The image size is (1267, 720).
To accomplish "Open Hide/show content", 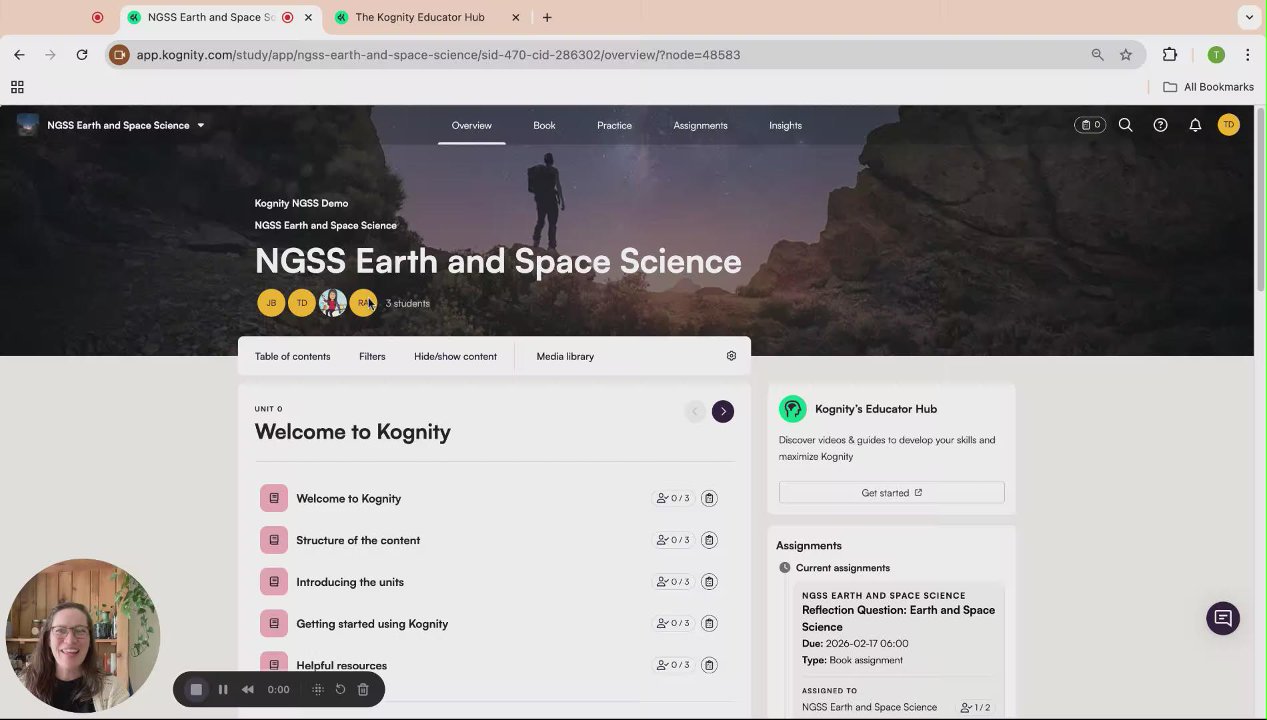I will tap(455, 356).
